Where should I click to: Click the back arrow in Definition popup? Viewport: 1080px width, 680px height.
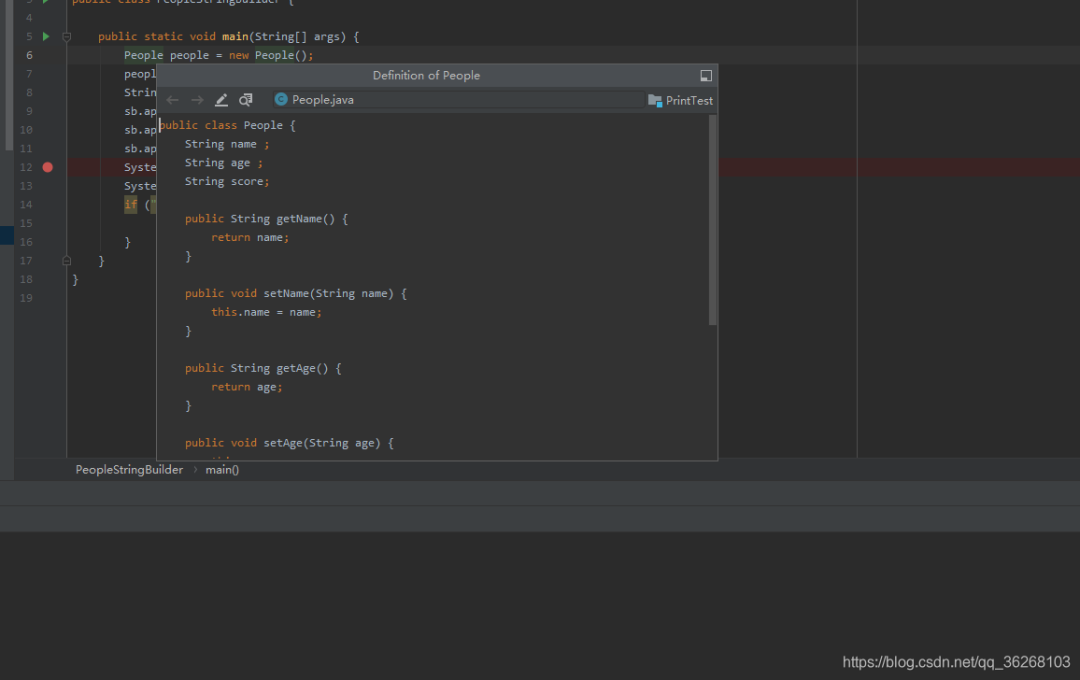172,100
